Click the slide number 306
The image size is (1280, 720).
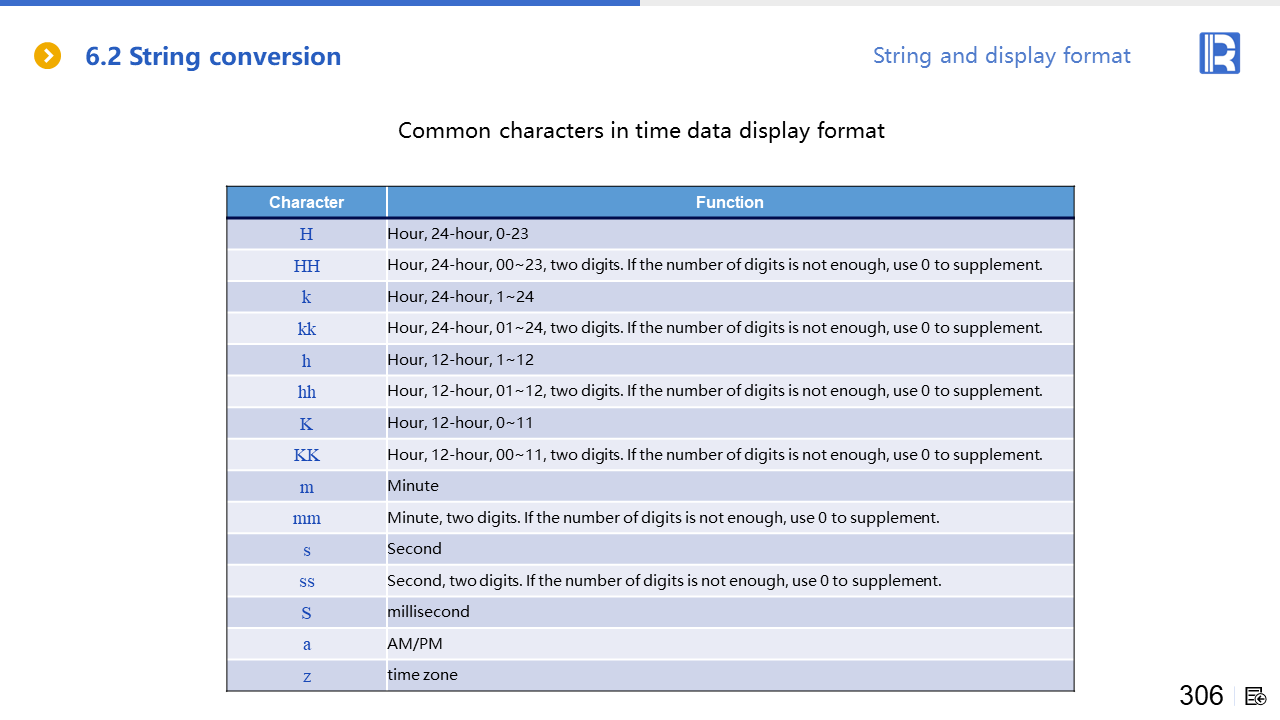click(1201, 695)
